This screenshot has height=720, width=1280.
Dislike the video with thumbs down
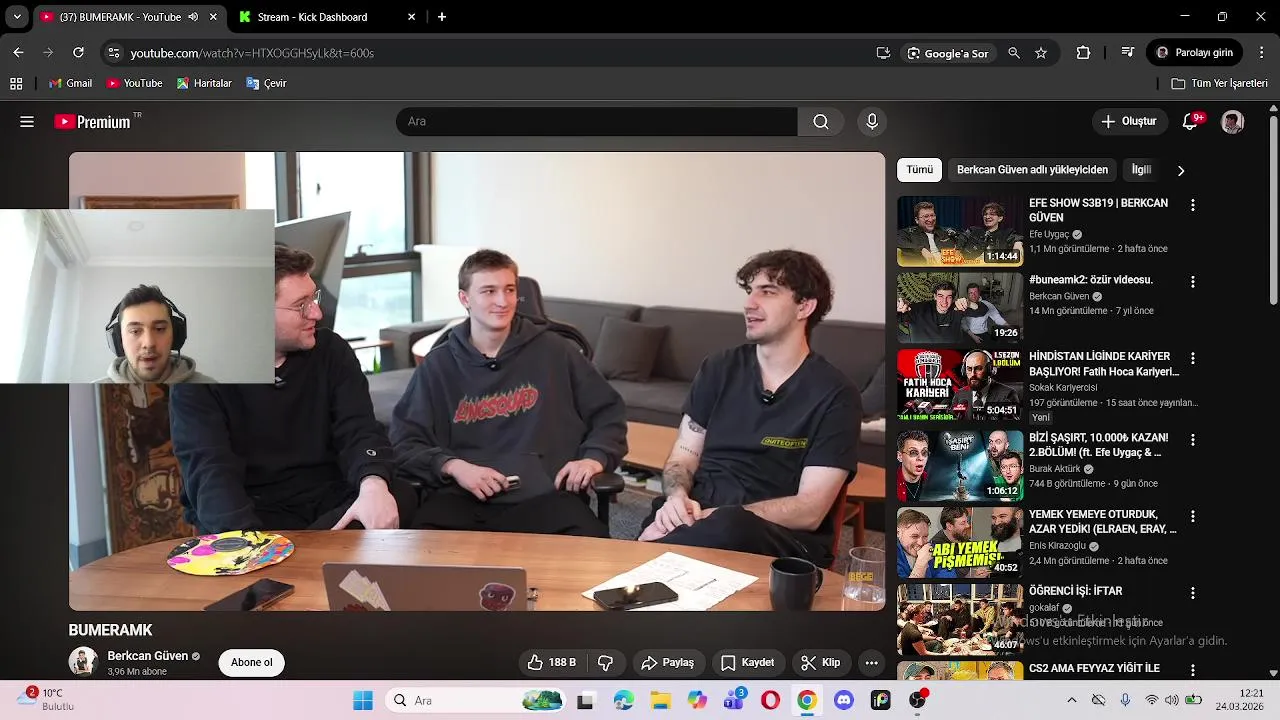(605, 662)
